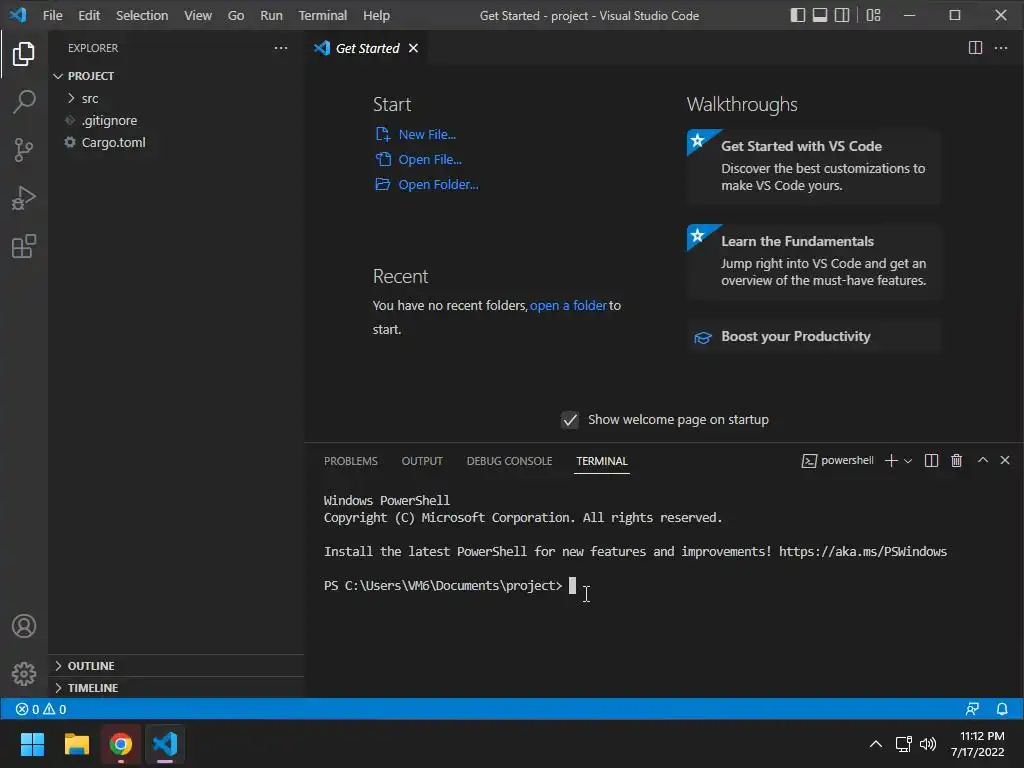
Task: Switch to the PROBLEMS tab
Action: (351, 461)
